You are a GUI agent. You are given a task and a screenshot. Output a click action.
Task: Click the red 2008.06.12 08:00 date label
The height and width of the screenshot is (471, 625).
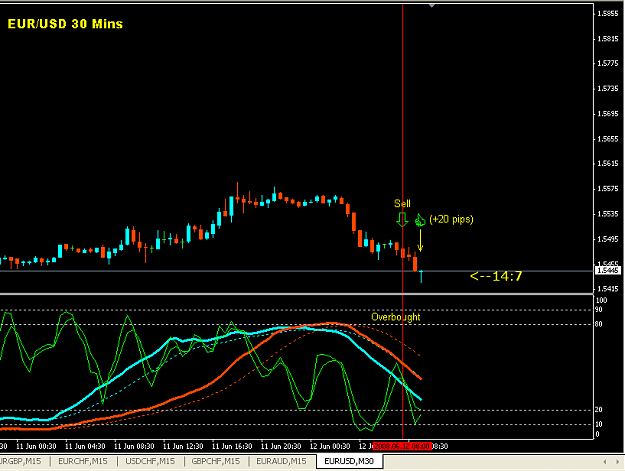402,446
